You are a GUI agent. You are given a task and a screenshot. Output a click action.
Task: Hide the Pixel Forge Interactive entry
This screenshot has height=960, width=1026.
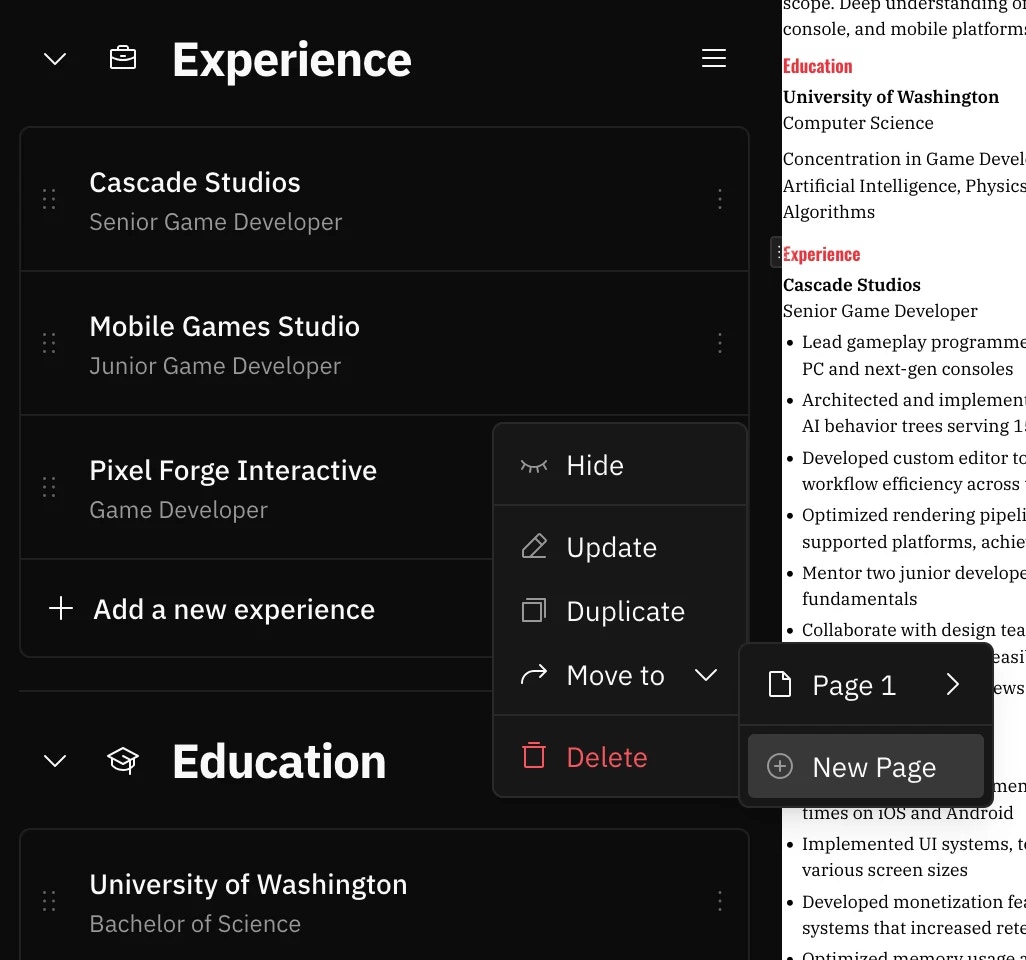coord(595,465)
